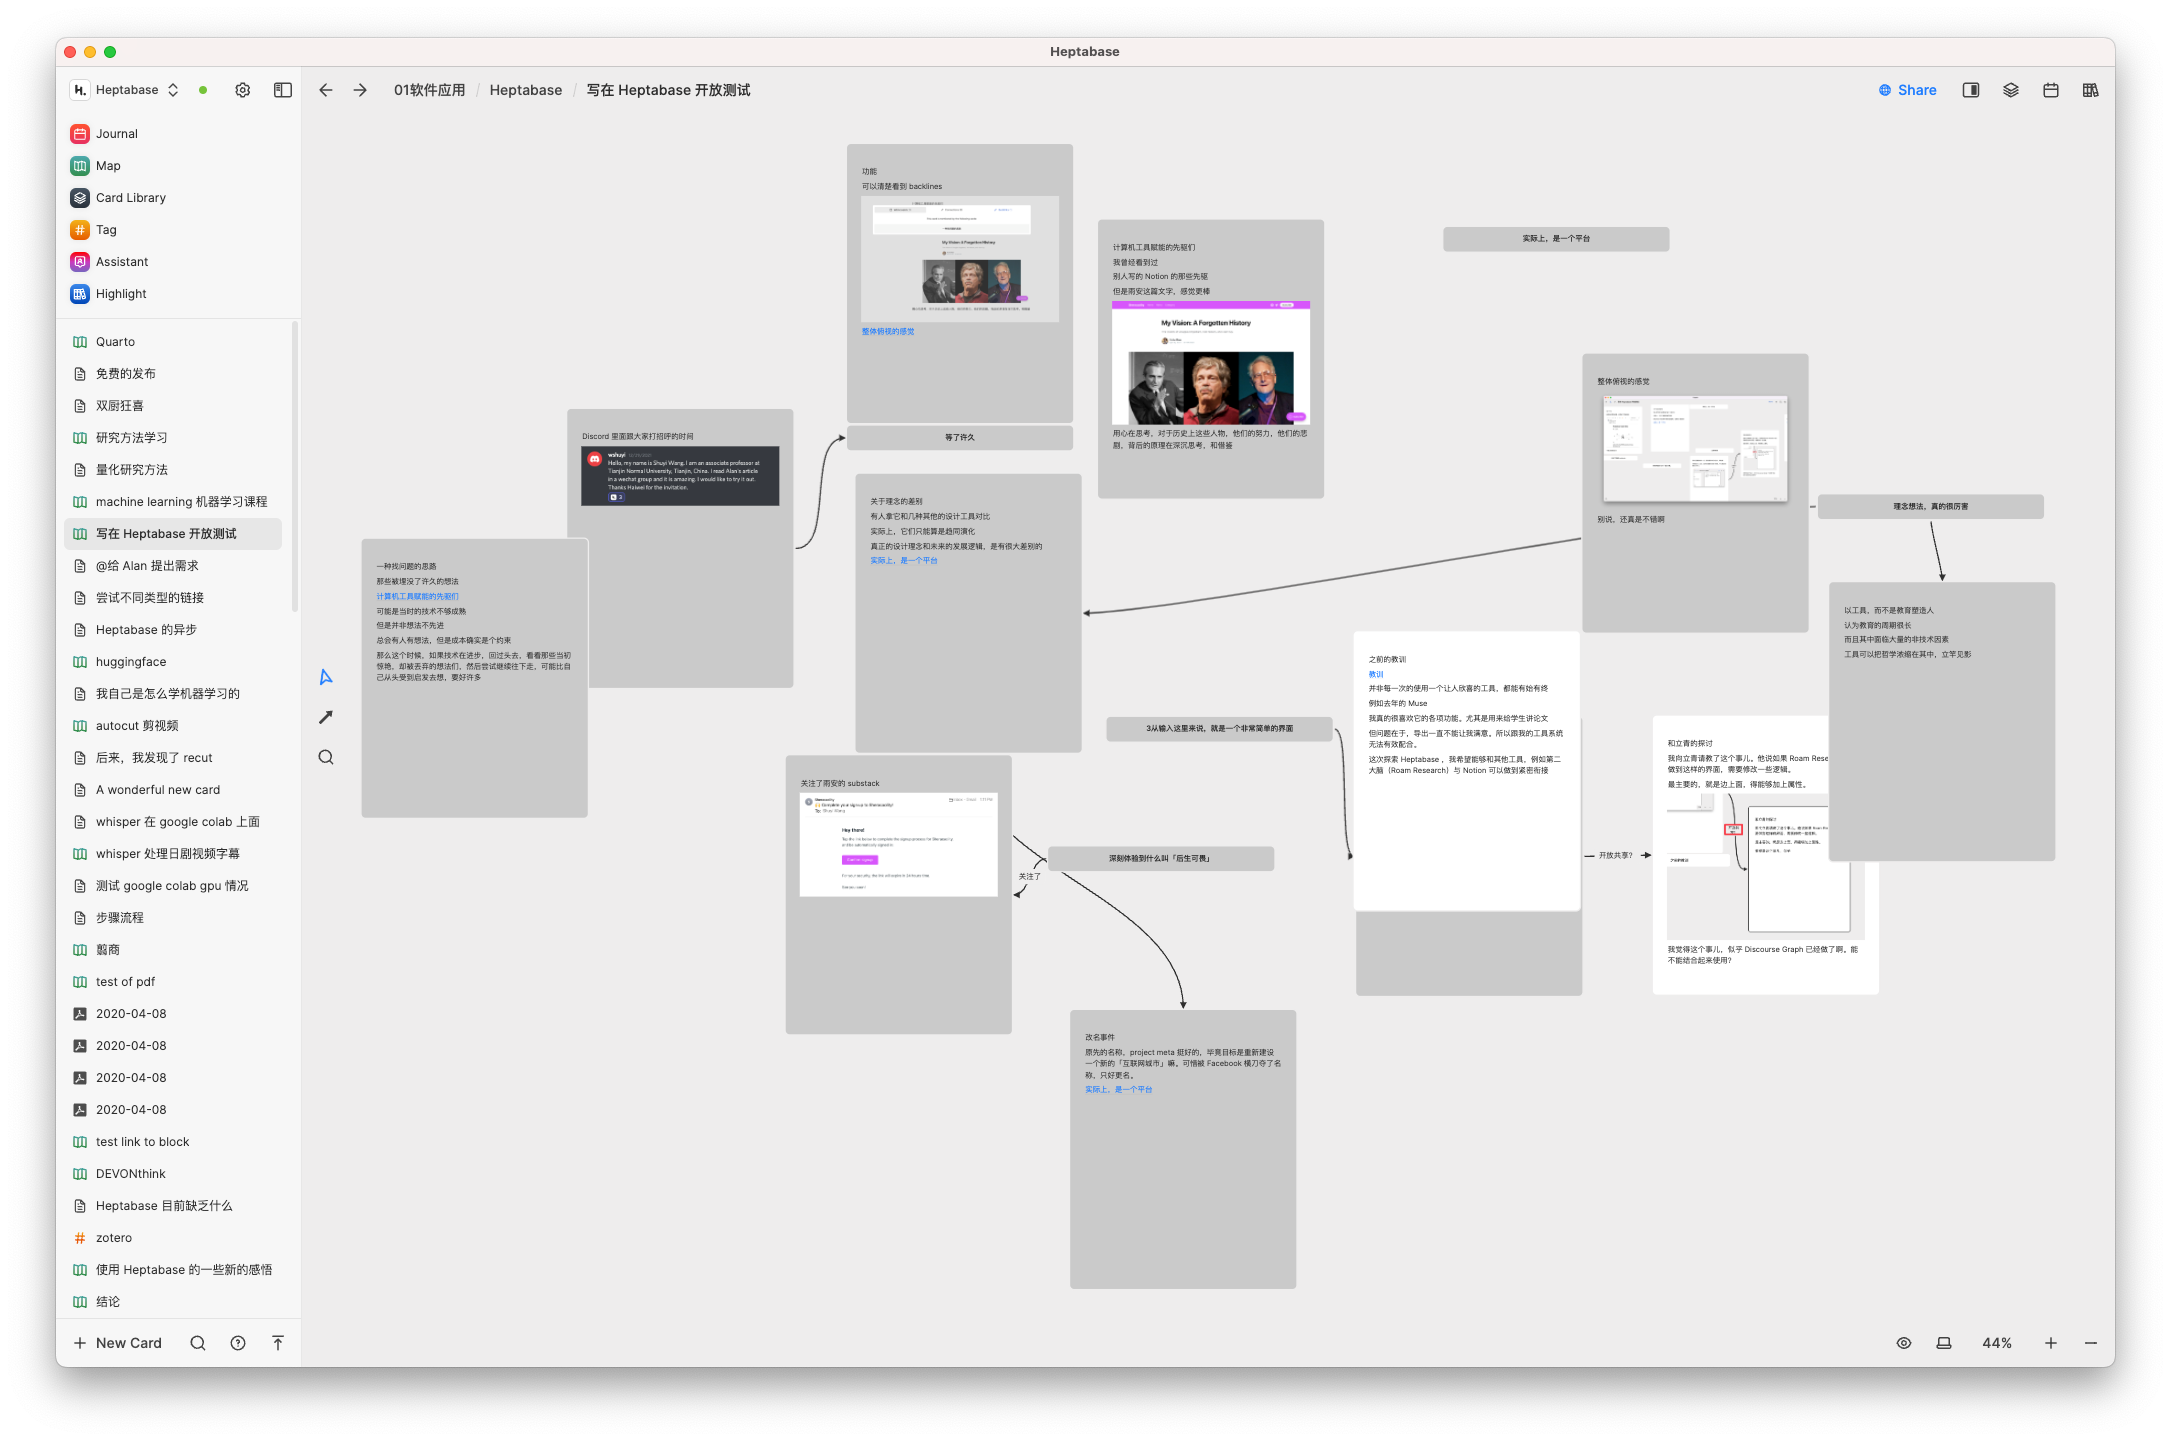
Task: Open the card library layers icon
Action: click(x=2011, y=90)
